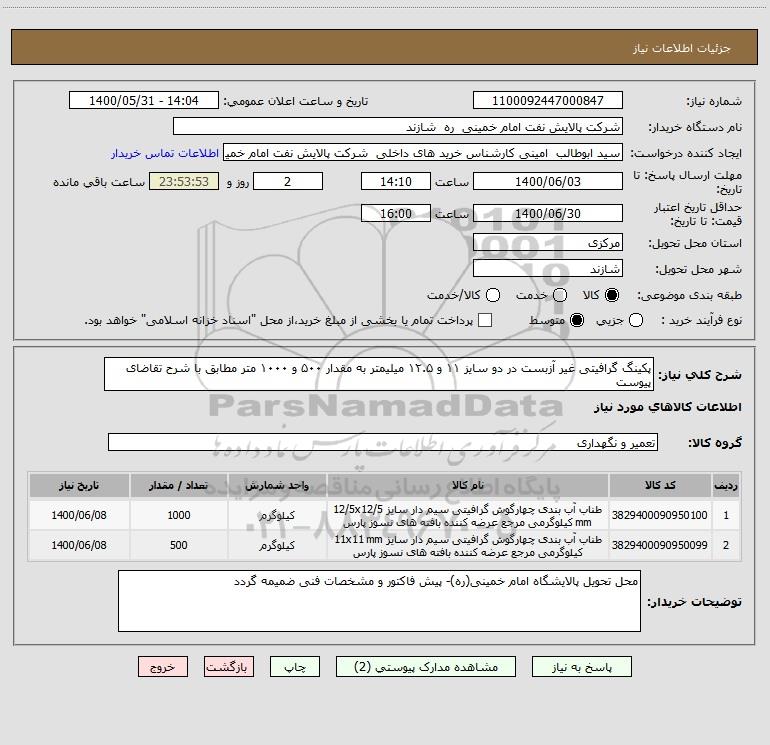
Task: Click the بازگشت back button
Action: tap(229, 666)
